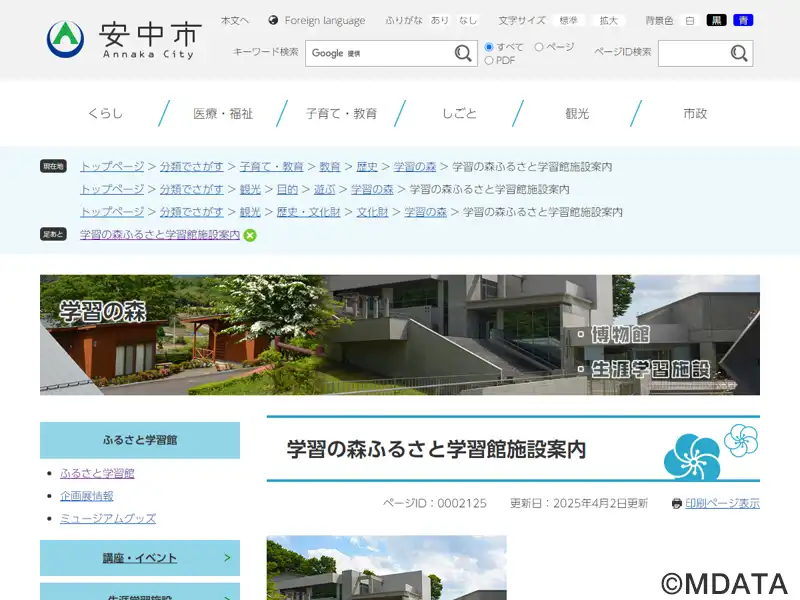Click the page ID text 0002125
Image resolution: width=800 pixels, height=600 pixels.
tap(462, 504)
